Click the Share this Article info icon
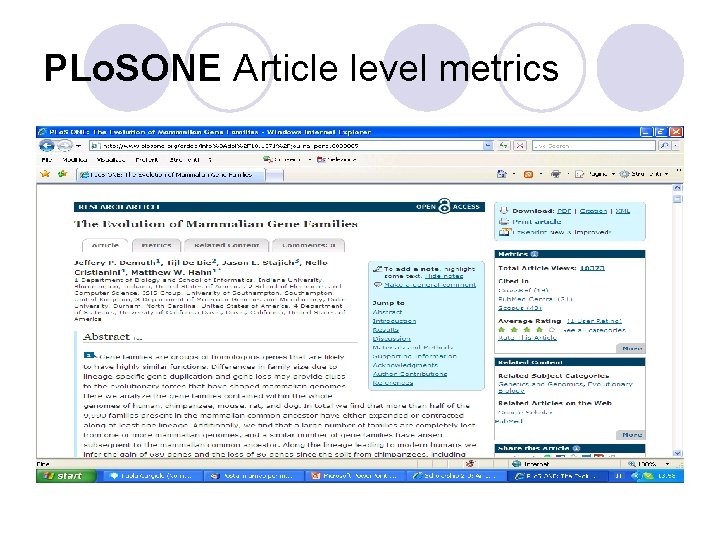This screenshot has height=540, width=720. point(577,448)
